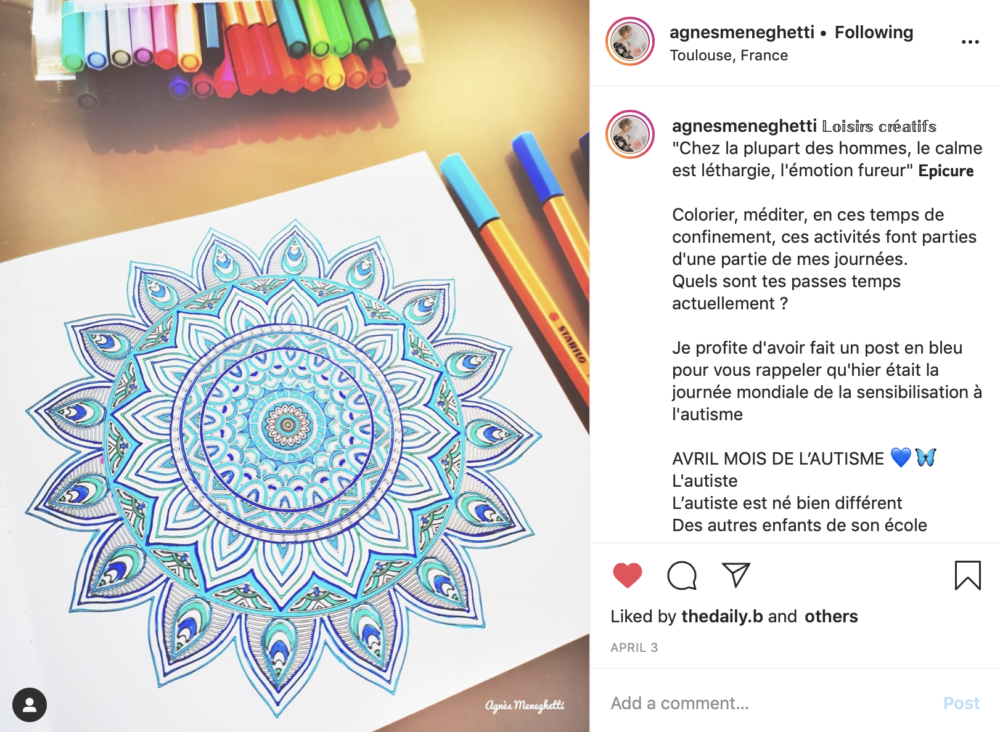Screen dimensions: 1000x732
Task: Show tagged people via the person icon
Action: coord(29,705)
